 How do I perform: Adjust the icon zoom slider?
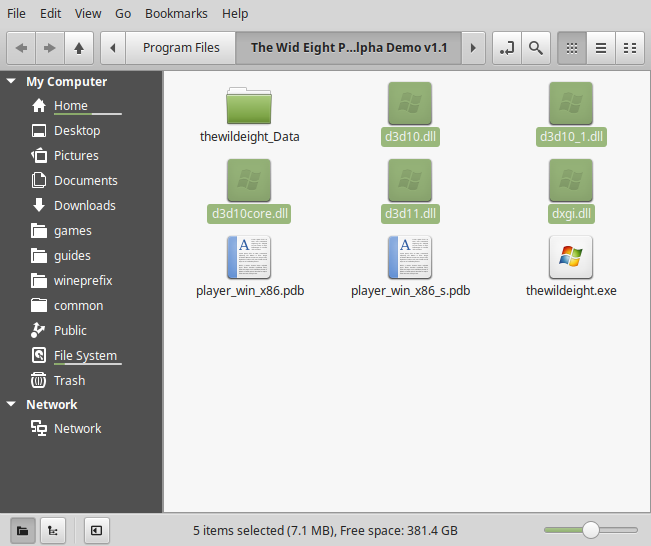tap(590, 530)
